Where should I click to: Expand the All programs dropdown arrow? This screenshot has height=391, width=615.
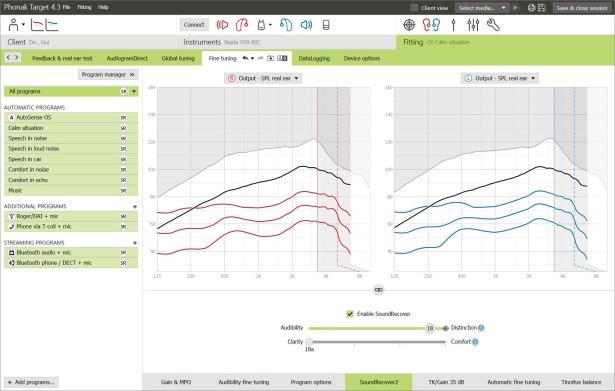(x=134, y=91)
